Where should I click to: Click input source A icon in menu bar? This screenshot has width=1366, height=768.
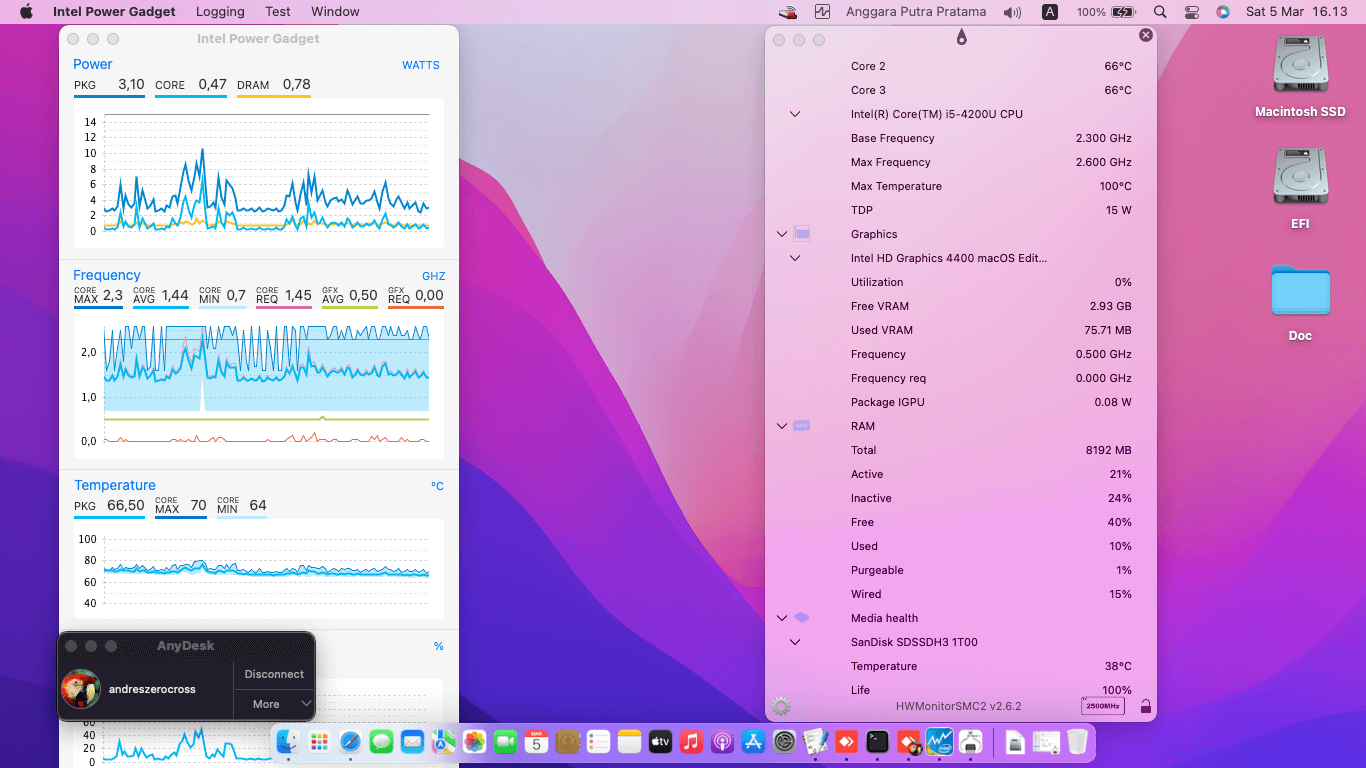(1050, 12)
